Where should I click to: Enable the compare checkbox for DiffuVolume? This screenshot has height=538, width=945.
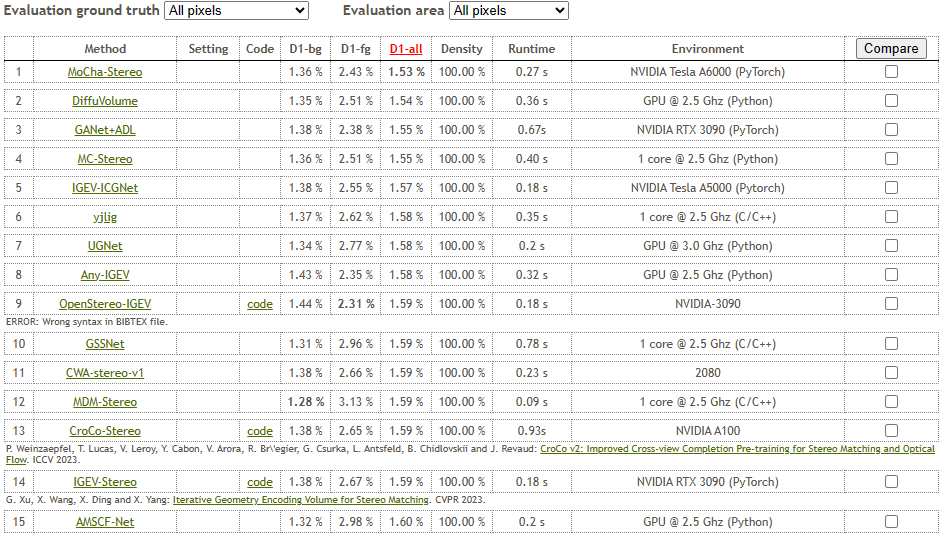click(891, 101)
